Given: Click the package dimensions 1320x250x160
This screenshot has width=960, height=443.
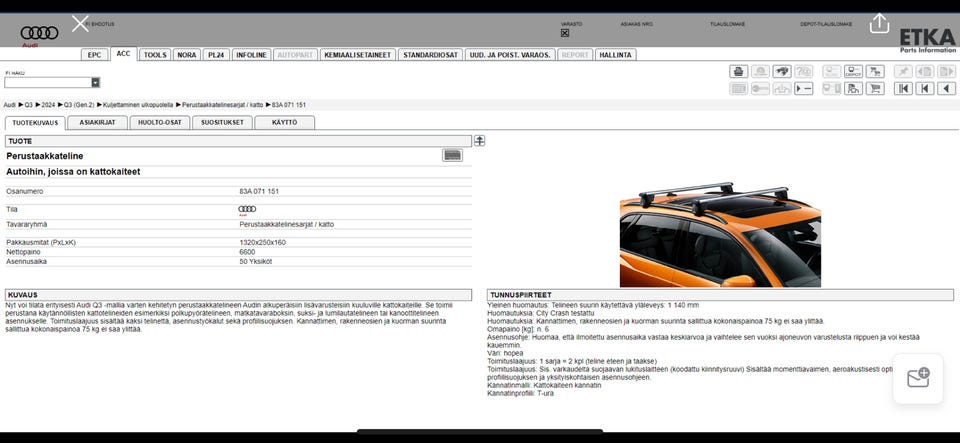Looking at the screenshot, I should [262, 243].
